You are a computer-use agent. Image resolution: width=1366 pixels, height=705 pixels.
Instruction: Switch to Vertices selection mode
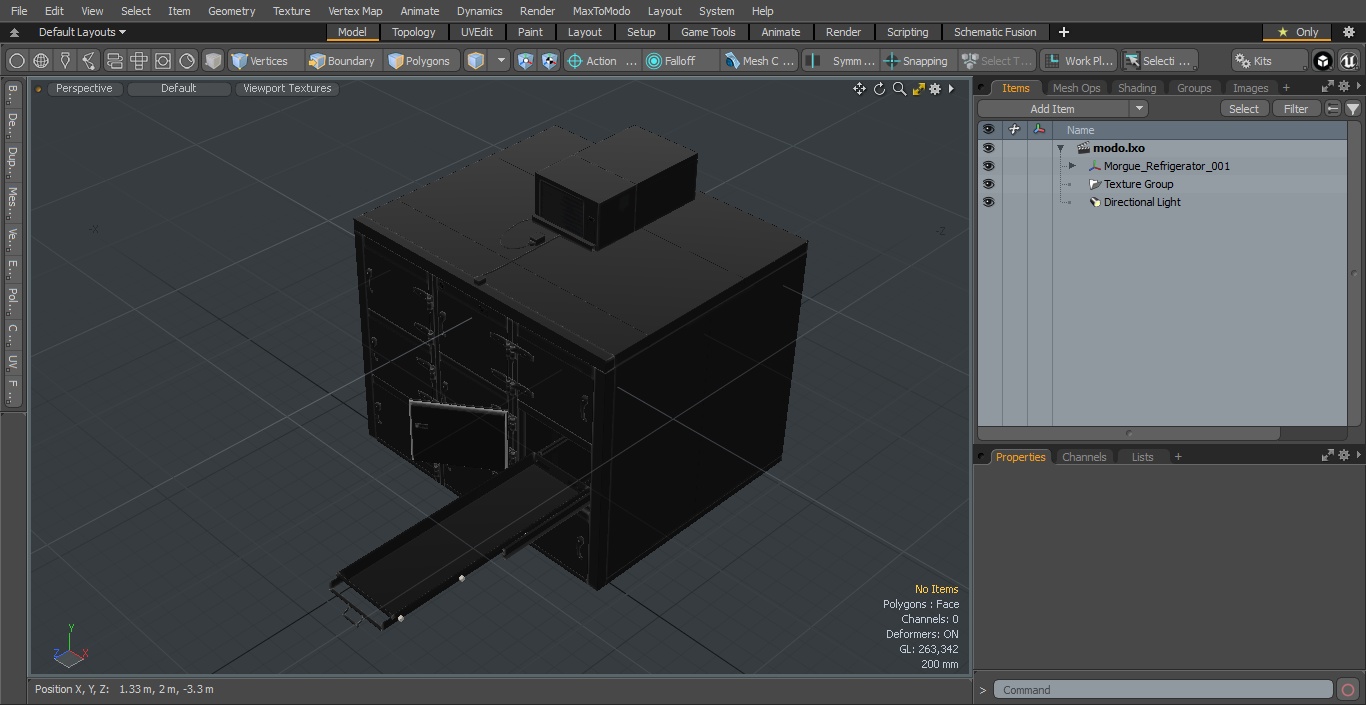(265, 61)
